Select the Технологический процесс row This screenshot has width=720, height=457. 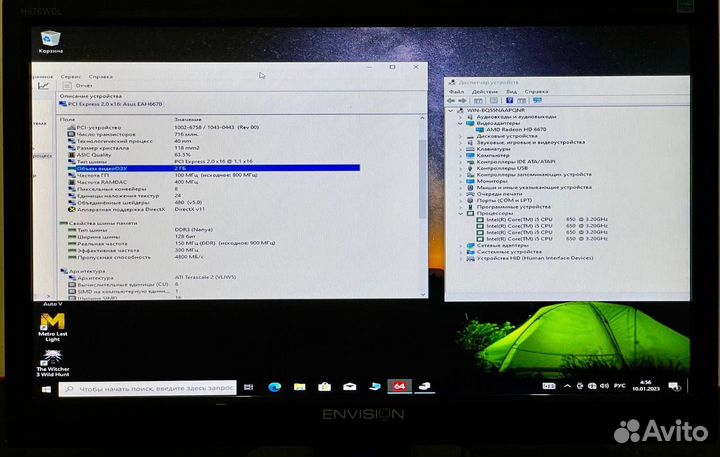tap(129, 141)
